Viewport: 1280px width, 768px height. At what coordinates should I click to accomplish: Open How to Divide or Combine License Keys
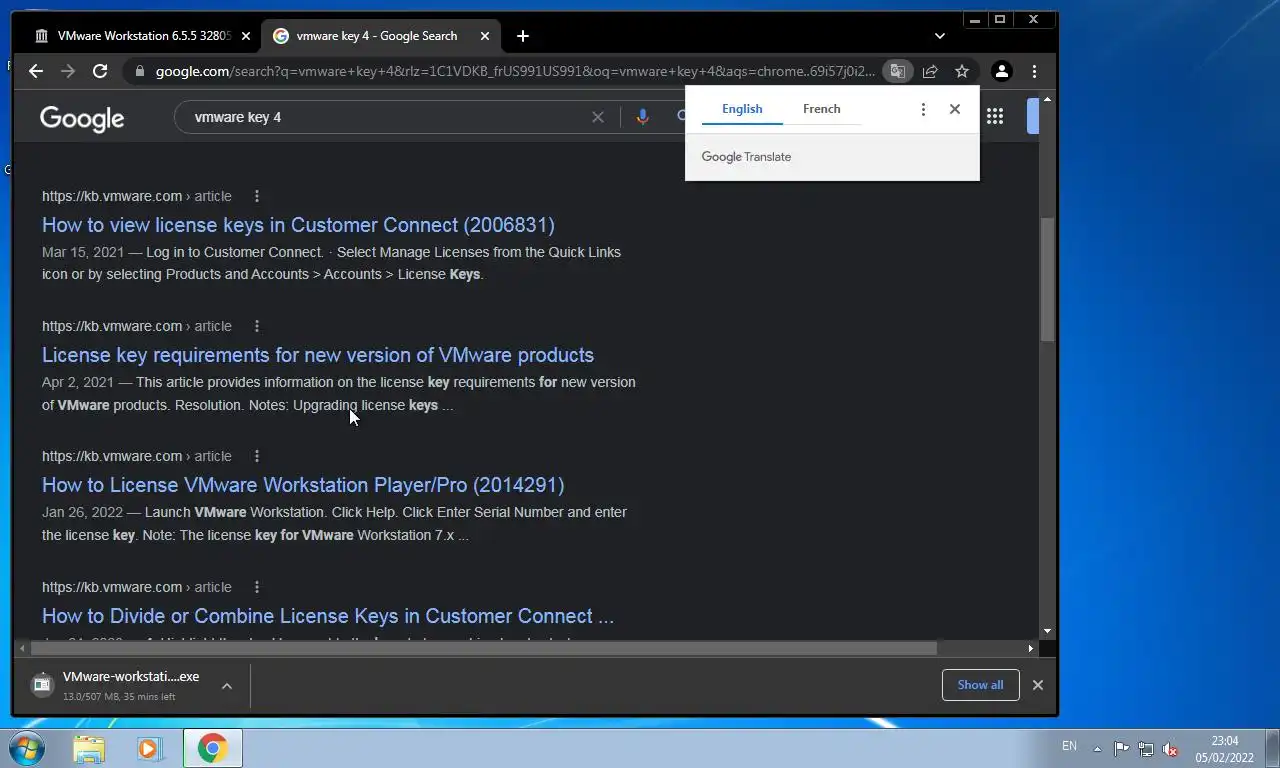coord(328,616)
